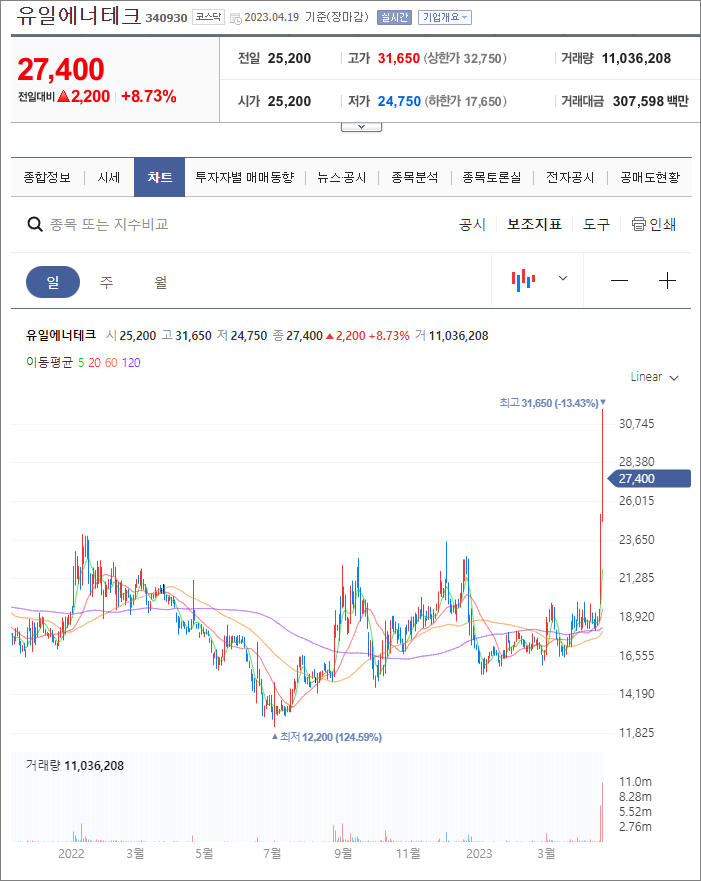
Task: Open the 뉴스·공시 tab
Action: (x=342, y=178)
